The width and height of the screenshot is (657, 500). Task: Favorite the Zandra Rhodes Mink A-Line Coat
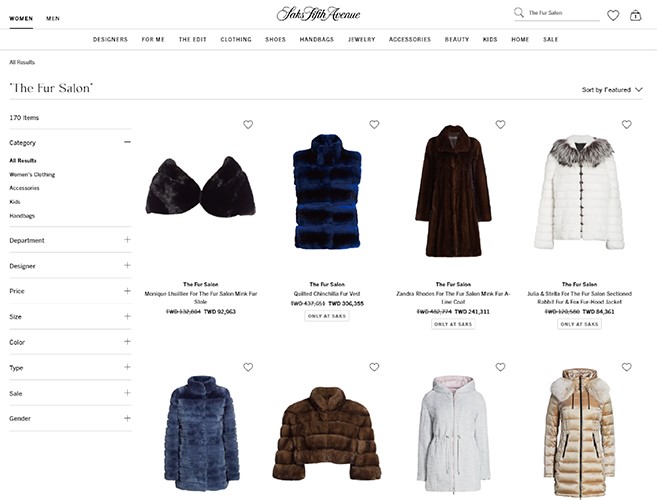[x=500, y=124]
